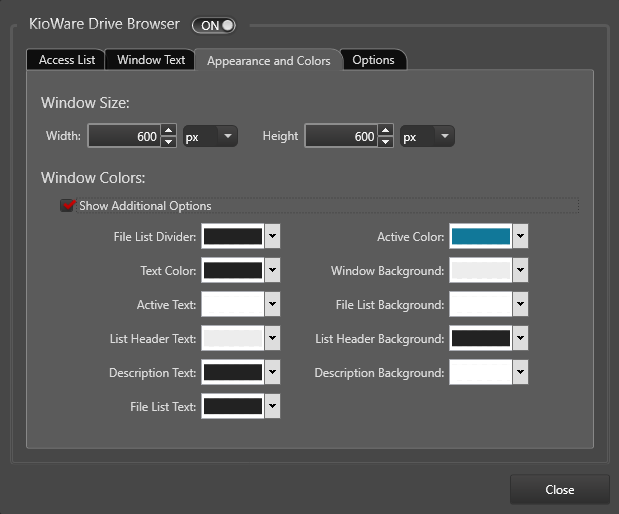Screen dimensions: 619x514
Task: Click the Window Colors heading
Action: [93, 178]
